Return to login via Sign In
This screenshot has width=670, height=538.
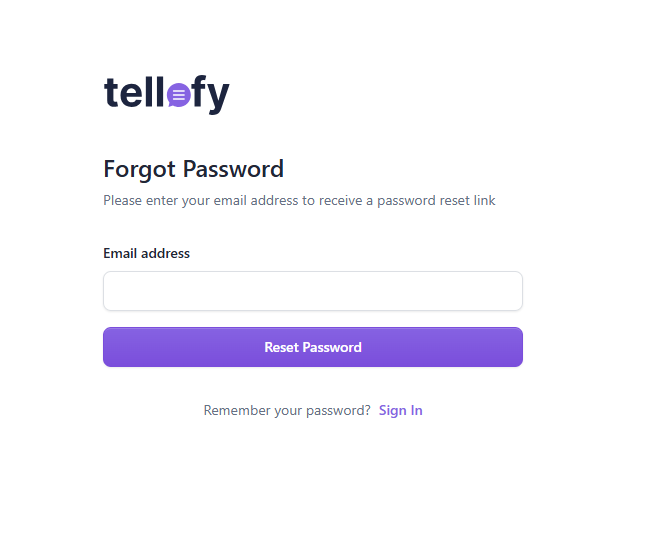[x=400, y=410]
